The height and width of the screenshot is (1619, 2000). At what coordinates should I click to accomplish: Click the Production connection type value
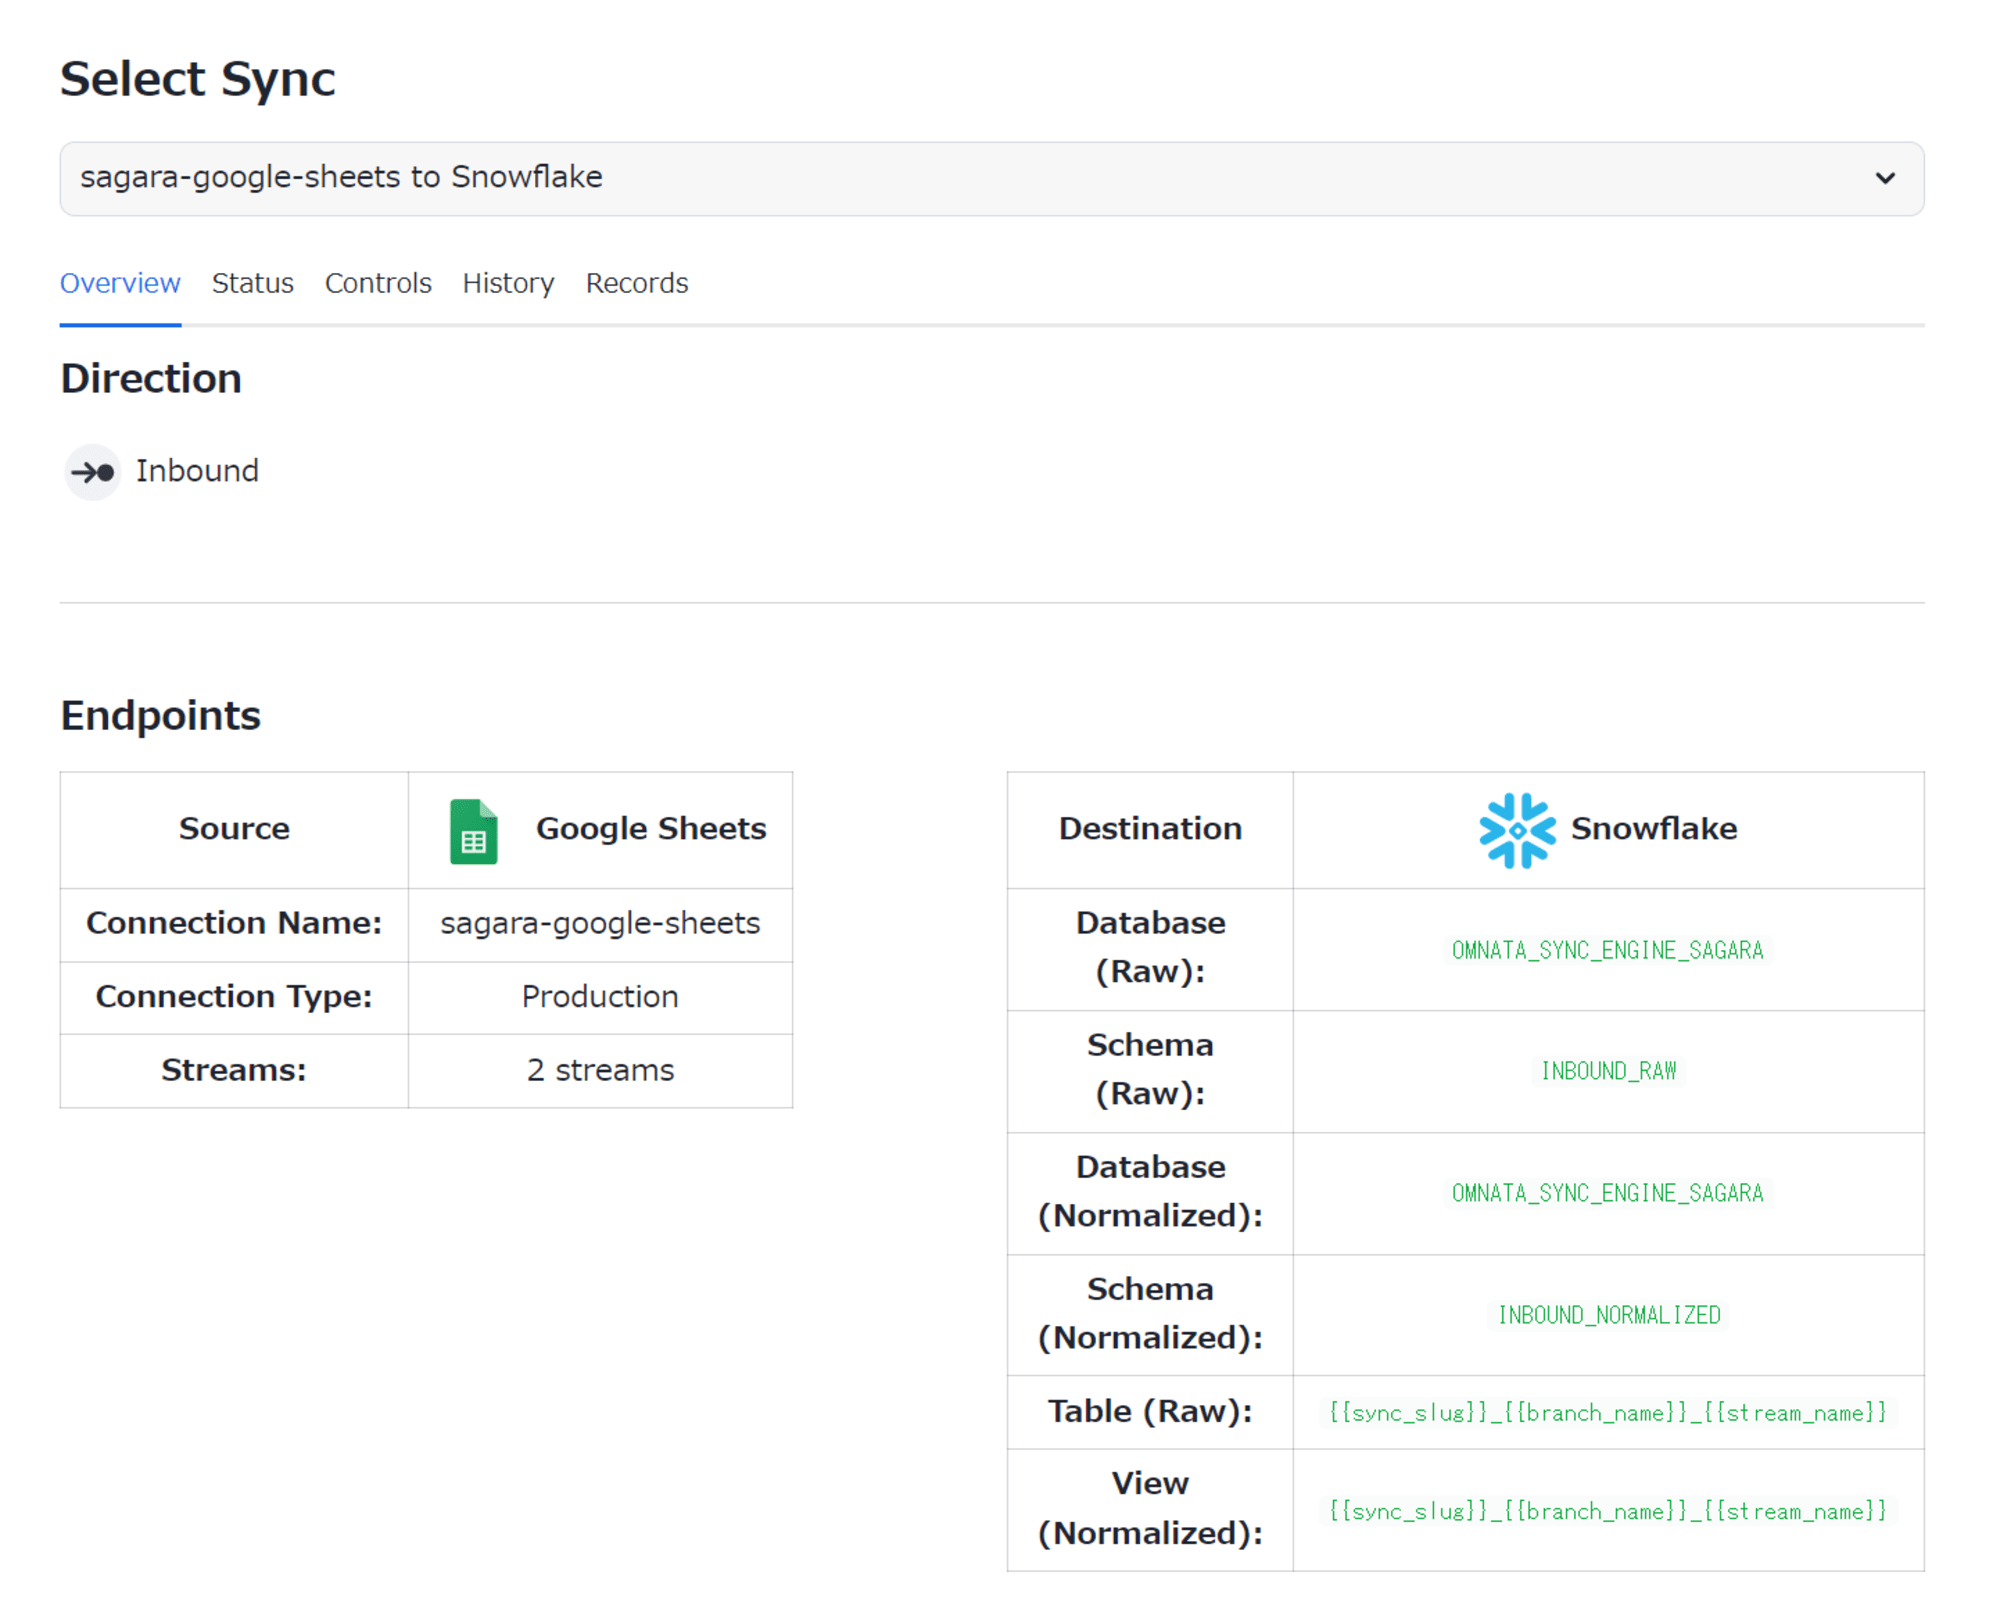[600, 996]
